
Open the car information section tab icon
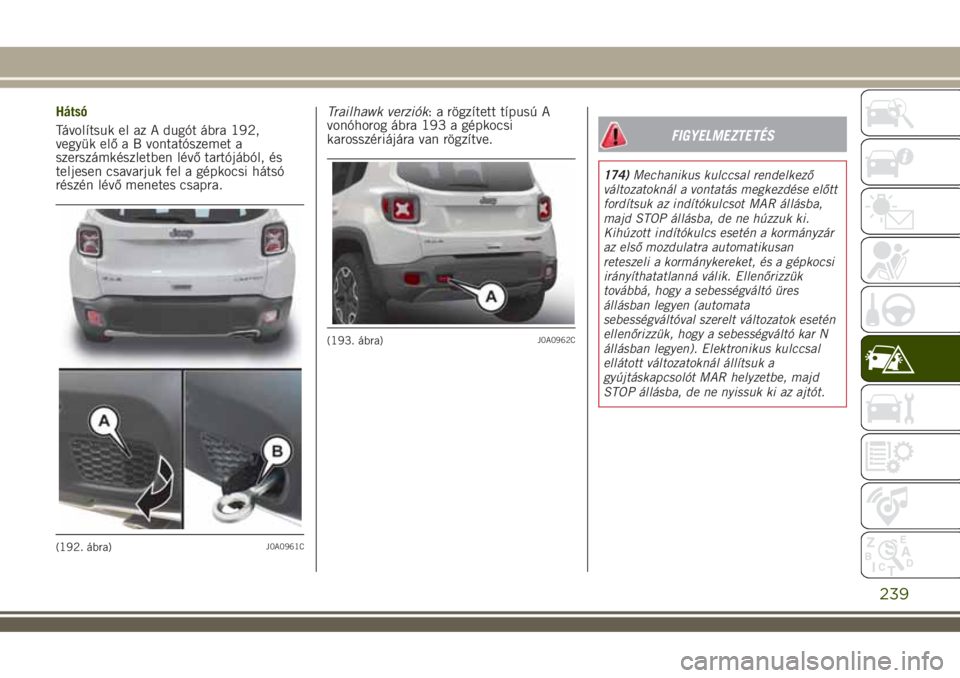[x=910, y=162]
